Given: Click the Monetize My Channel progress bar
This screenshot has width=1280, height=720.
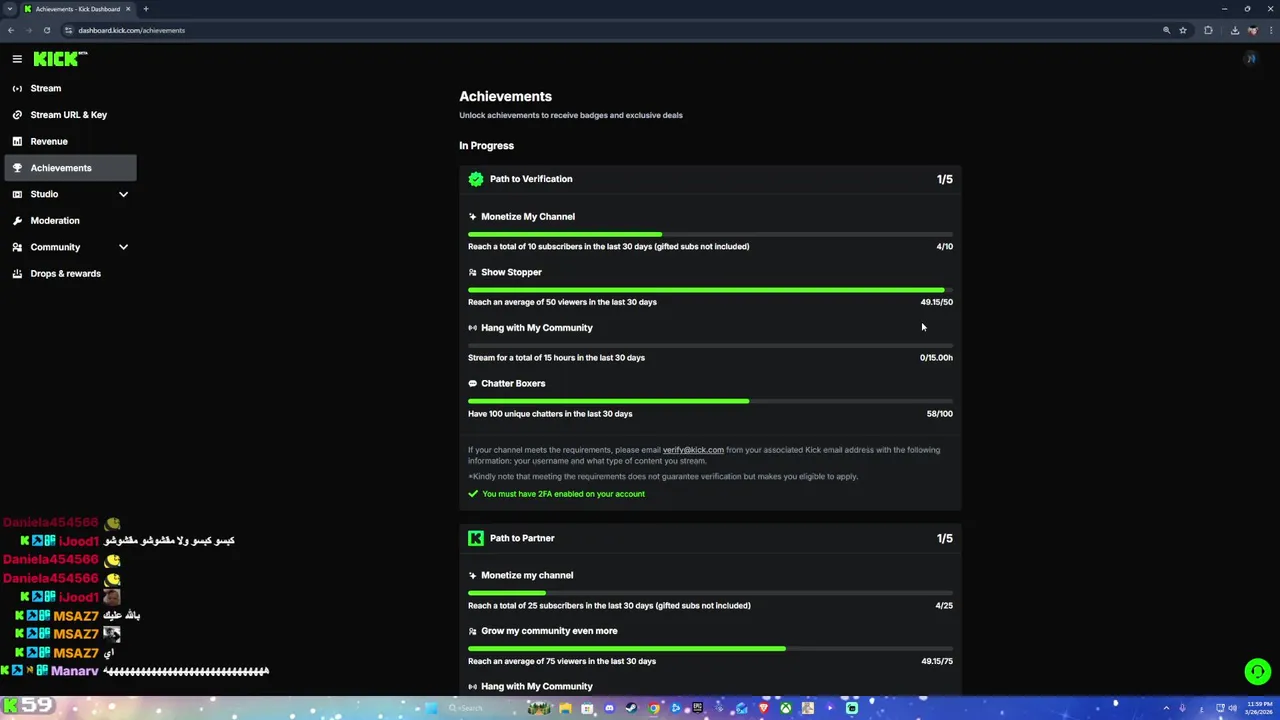Looking at the screenshot, I should [x=710, y=235].
